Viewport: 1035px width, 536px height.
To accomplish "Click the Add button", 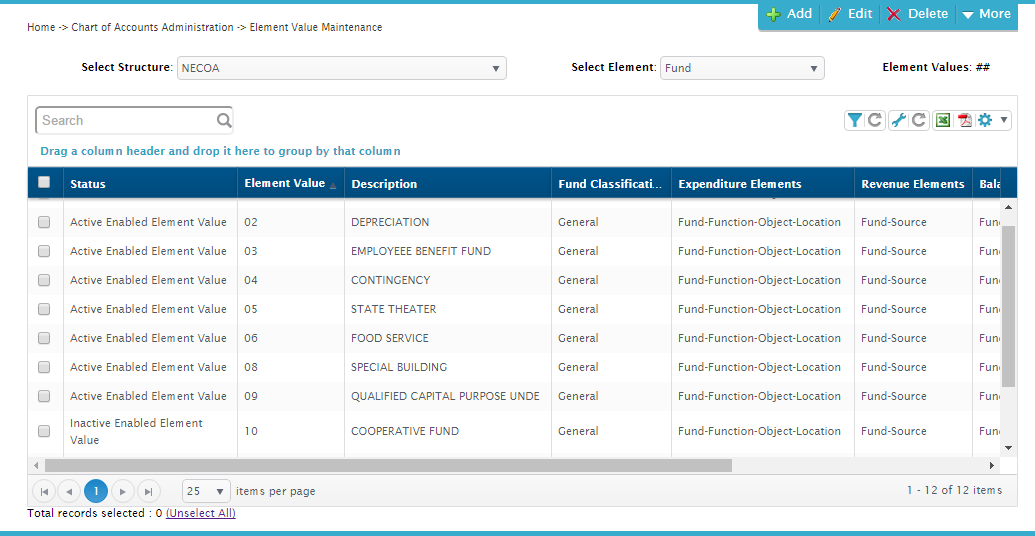I will pyautogui.click(x=789, y=14).
